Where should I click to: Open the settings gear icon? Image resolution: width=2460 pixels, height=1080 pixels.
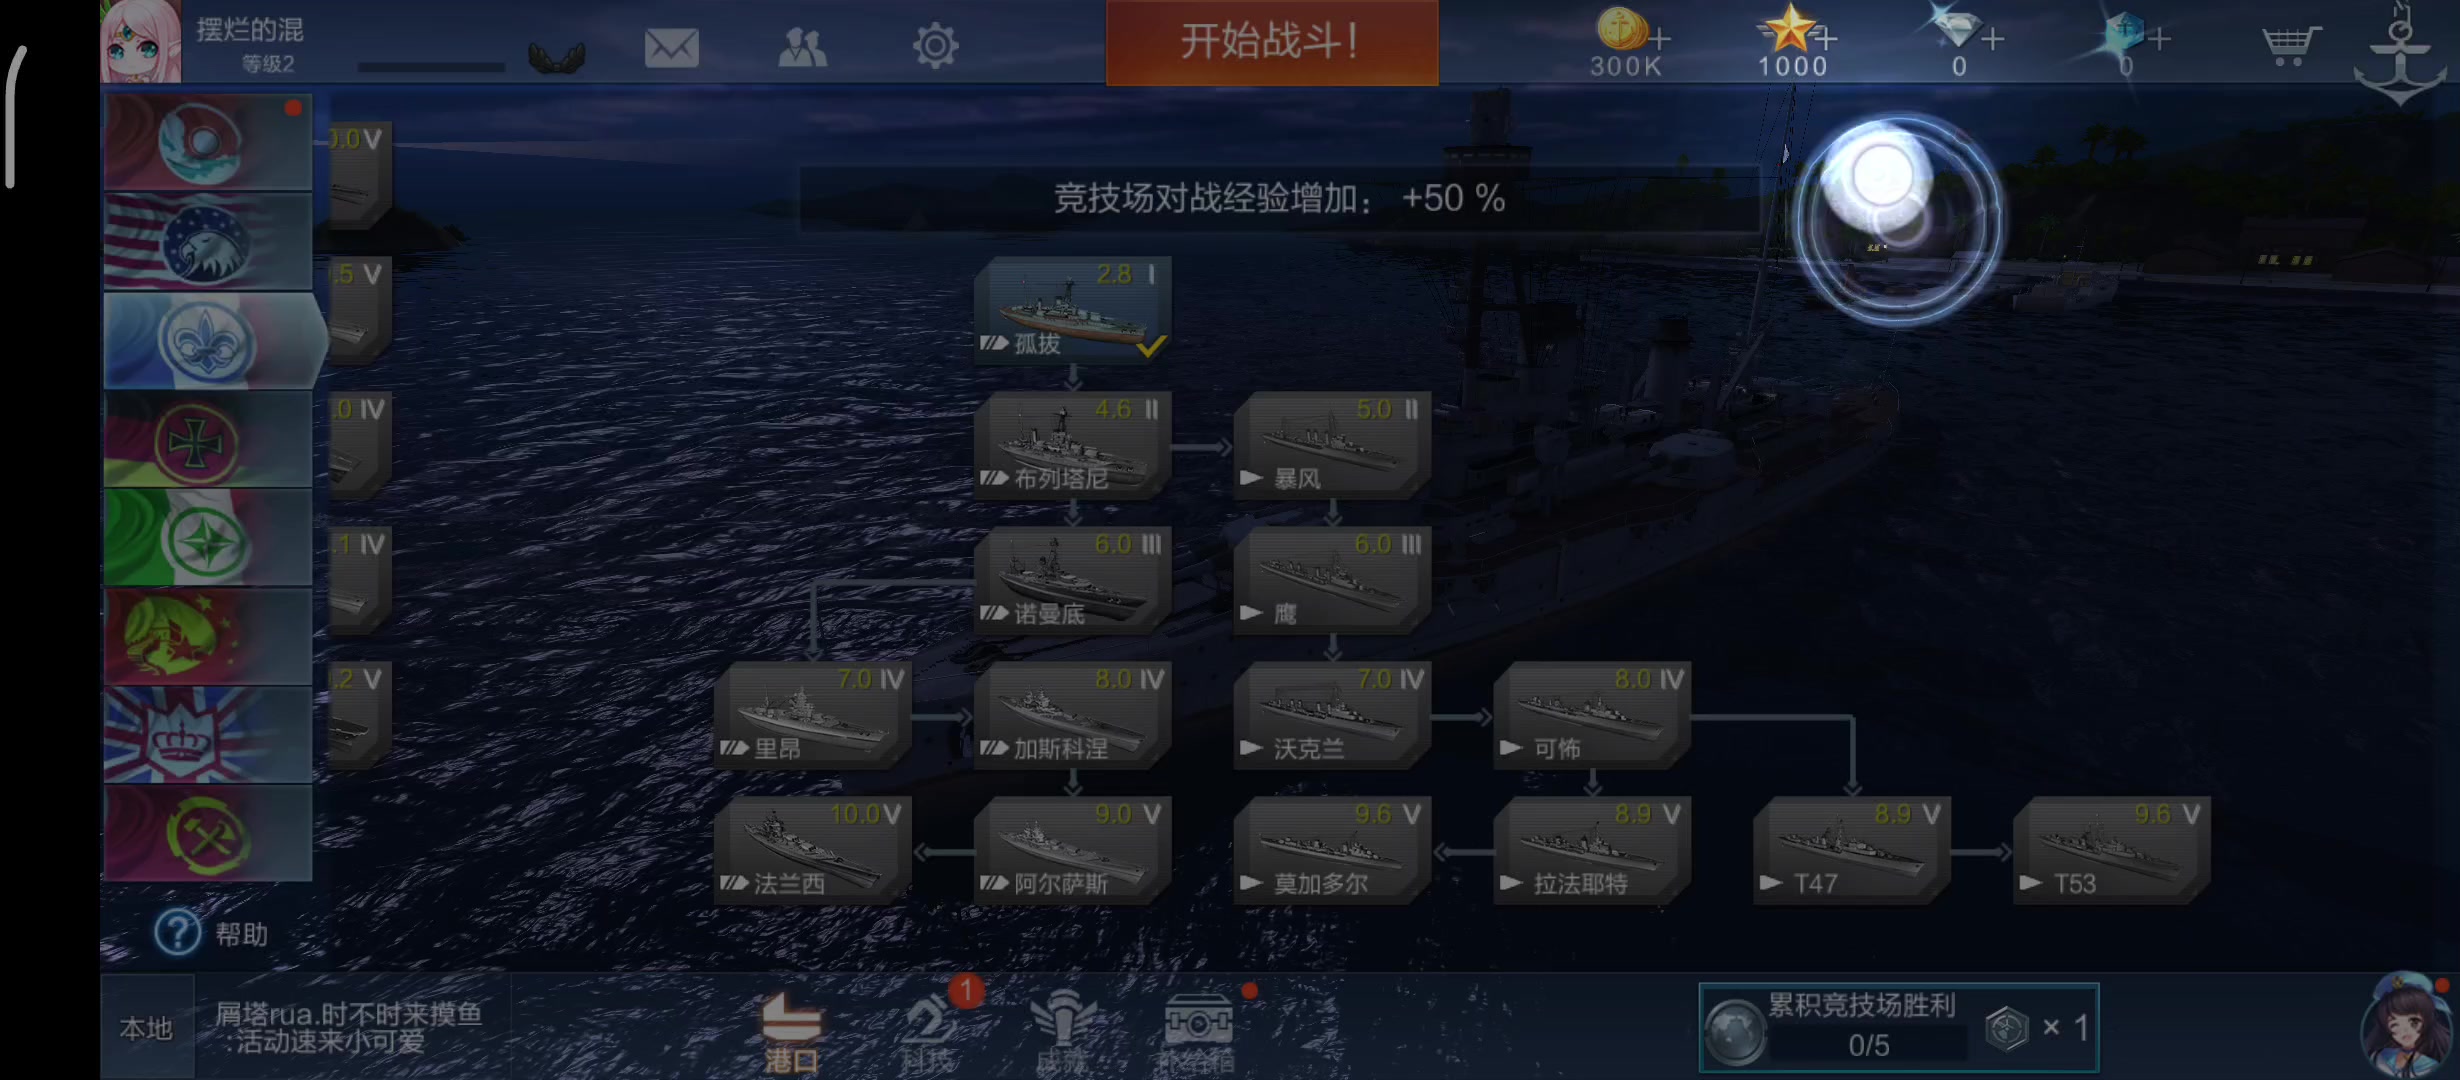[935, 46]
